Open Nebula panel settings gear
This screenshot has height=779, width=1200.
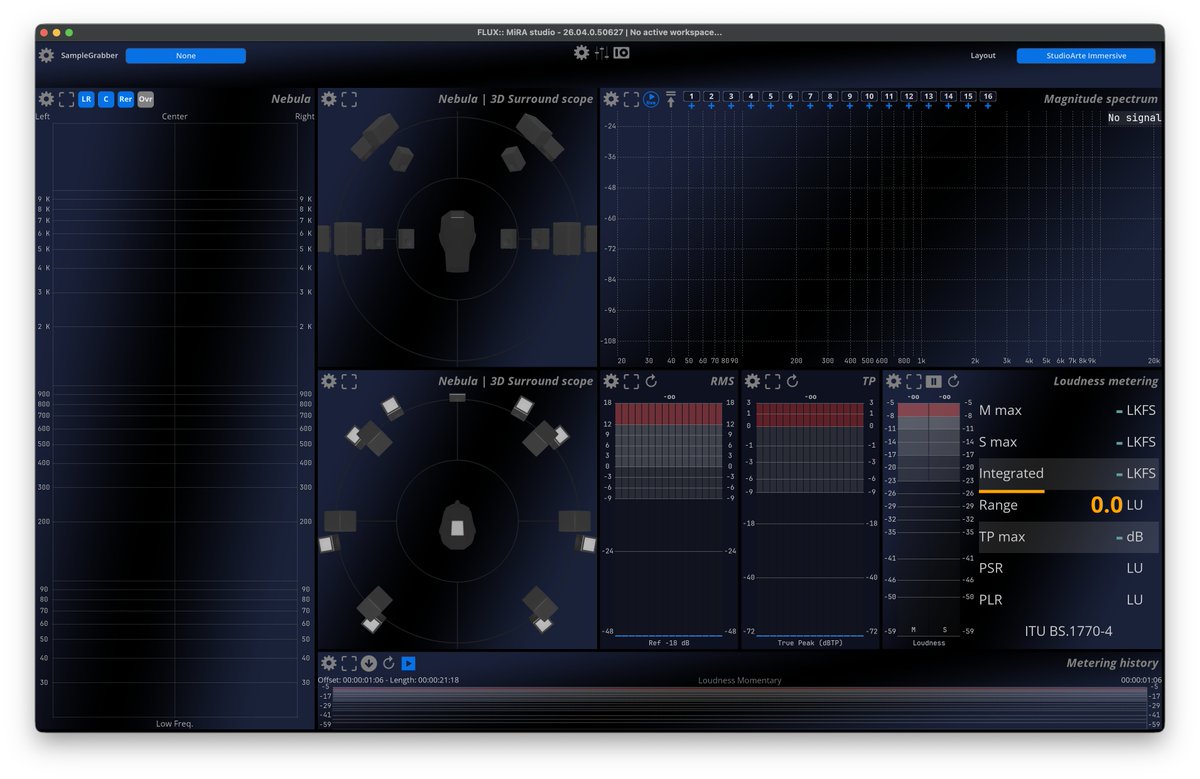point(46,99)
